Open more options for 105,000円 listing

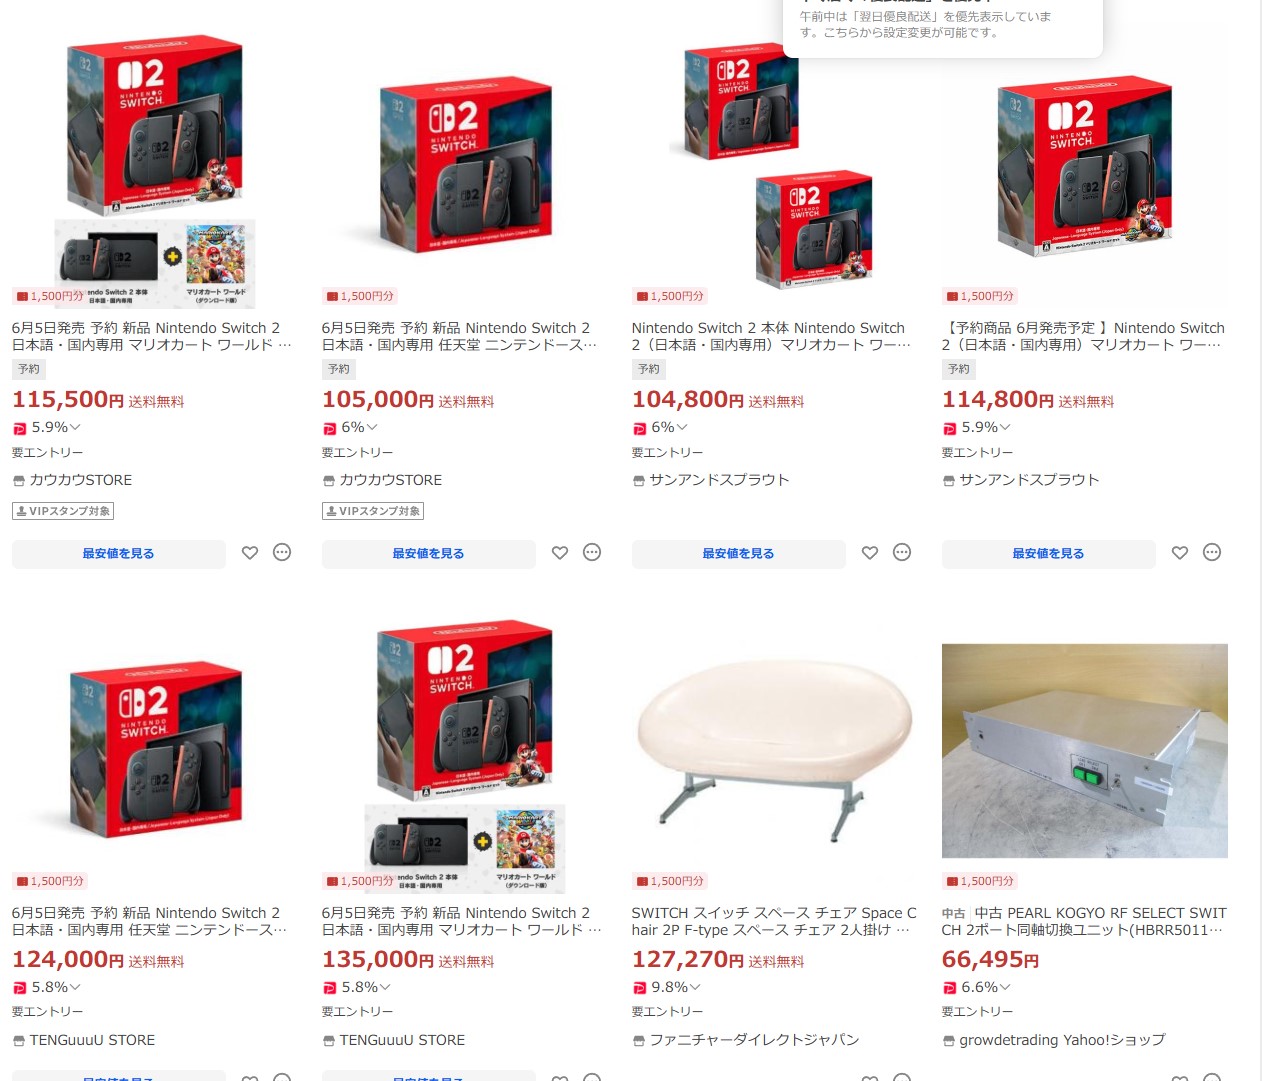(x=592, y=552)
